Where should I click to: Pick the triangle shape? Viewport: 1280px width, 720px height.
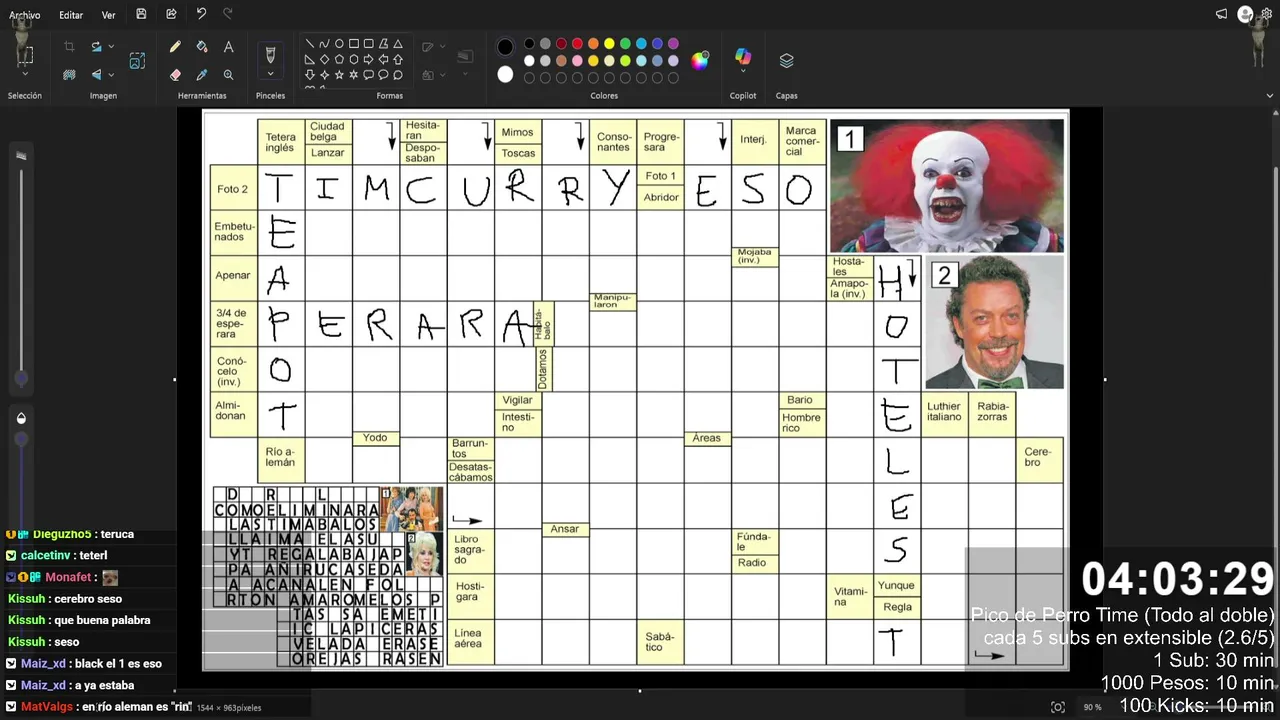click(398, 44)
